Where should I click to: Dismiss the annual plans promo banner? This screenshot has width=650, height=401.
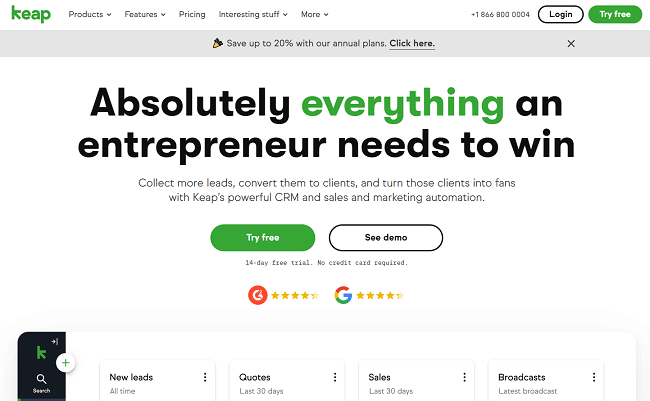pos(571,44)
